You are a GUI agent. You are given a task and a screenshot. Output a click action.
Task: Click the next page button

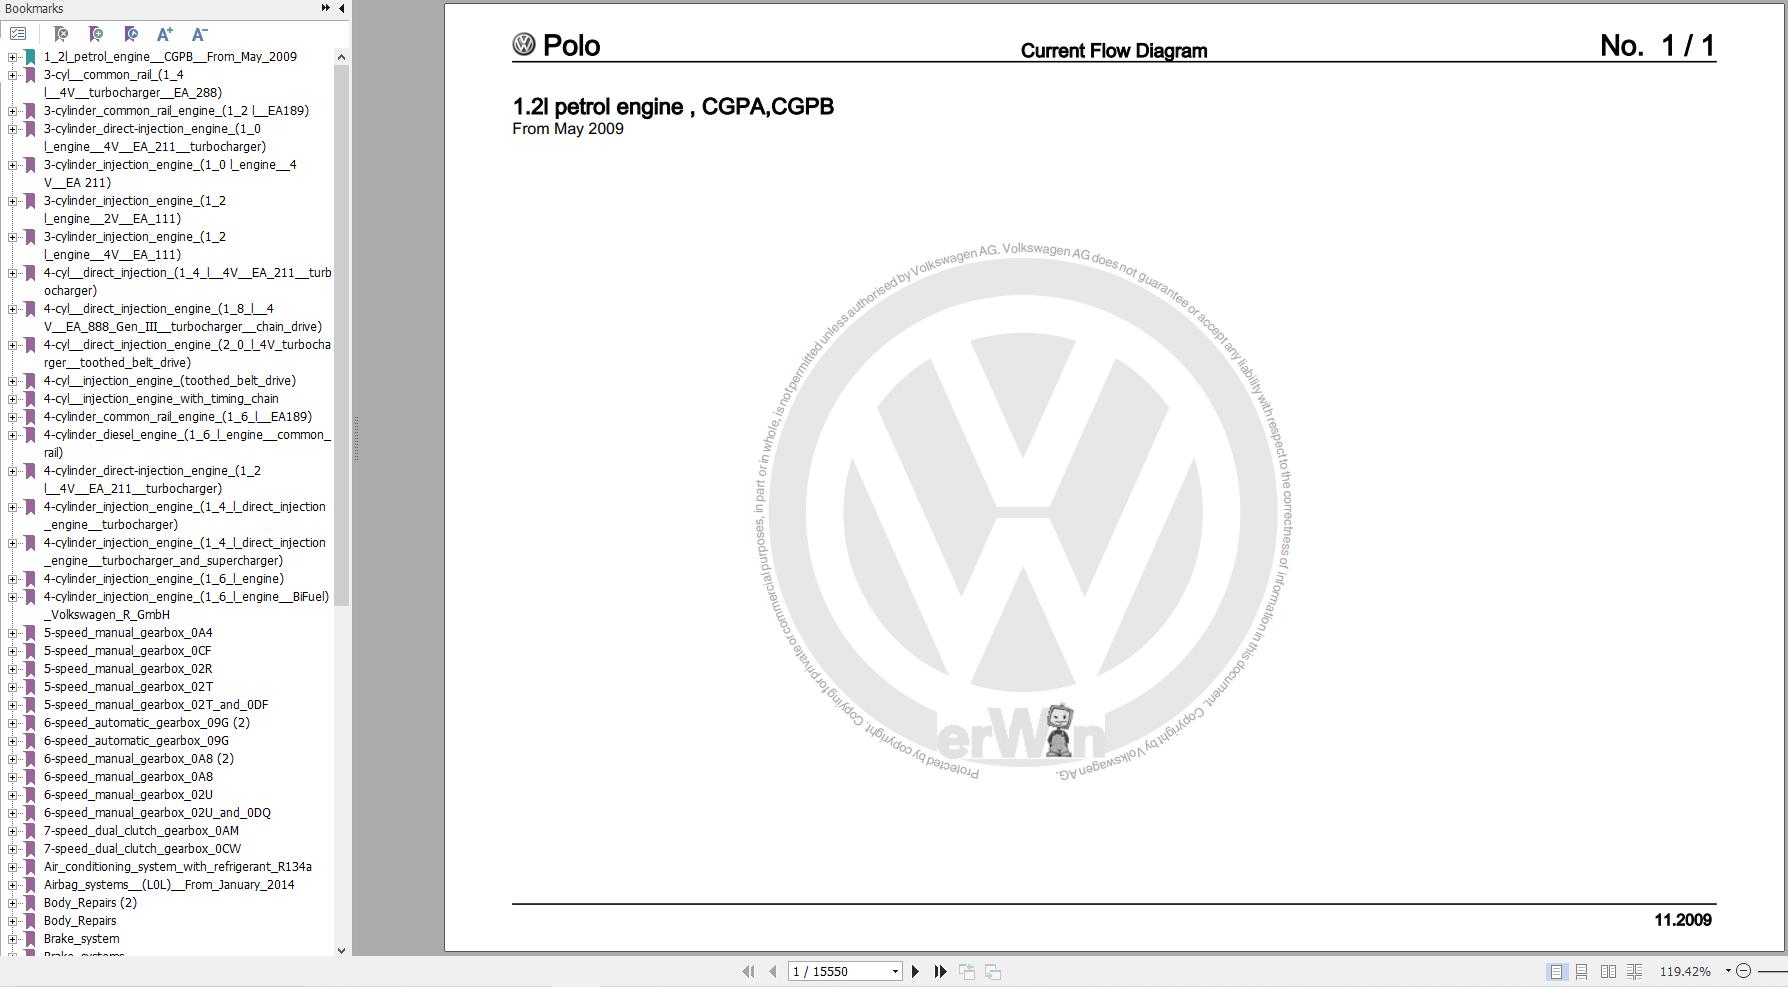pos(915,970)
